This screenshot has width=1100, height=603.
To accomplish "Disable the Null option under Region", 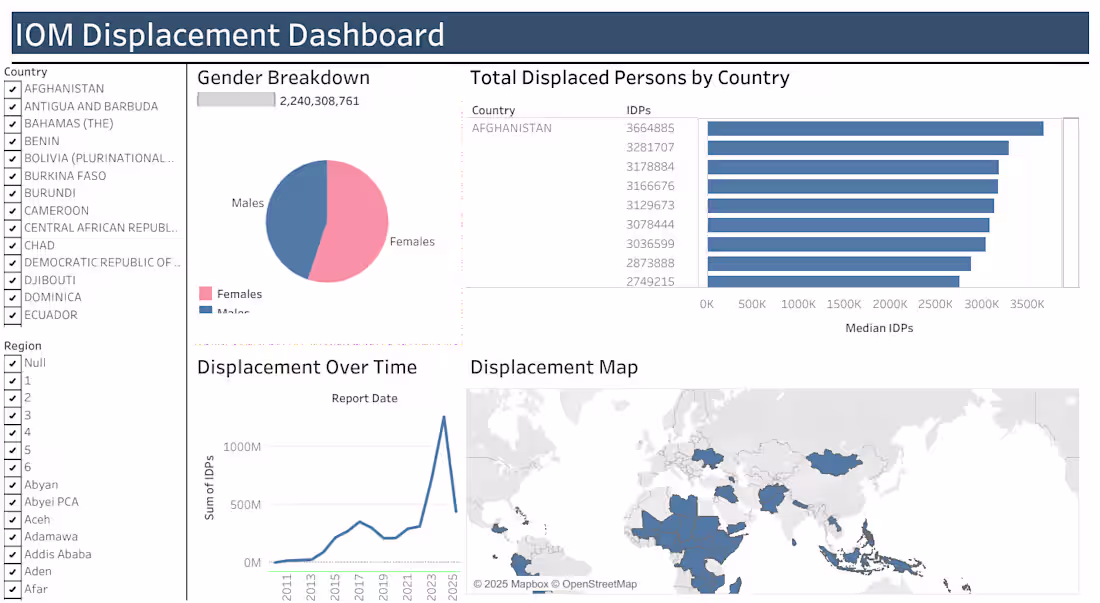I will pyautogui.click(x=11, y=363).
